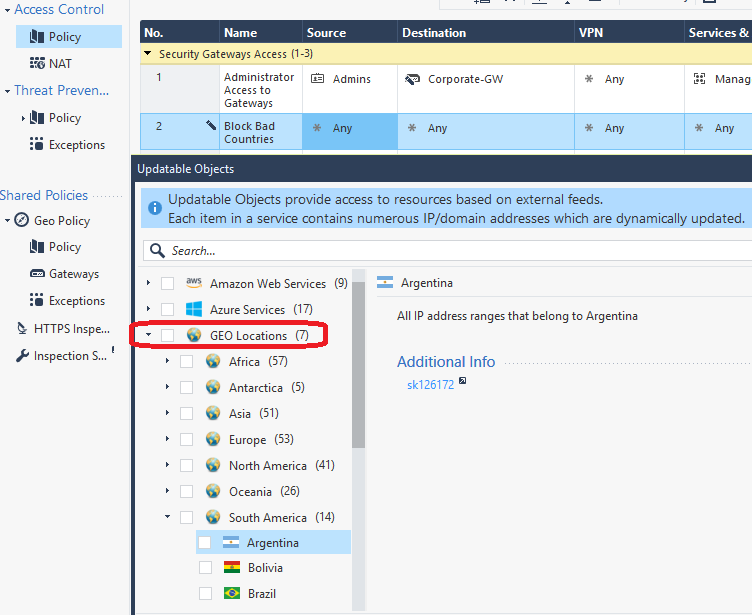This screenshot has width=752, height=615.
Task: Open the sk126172 link
Action: [x=430, y=384]
